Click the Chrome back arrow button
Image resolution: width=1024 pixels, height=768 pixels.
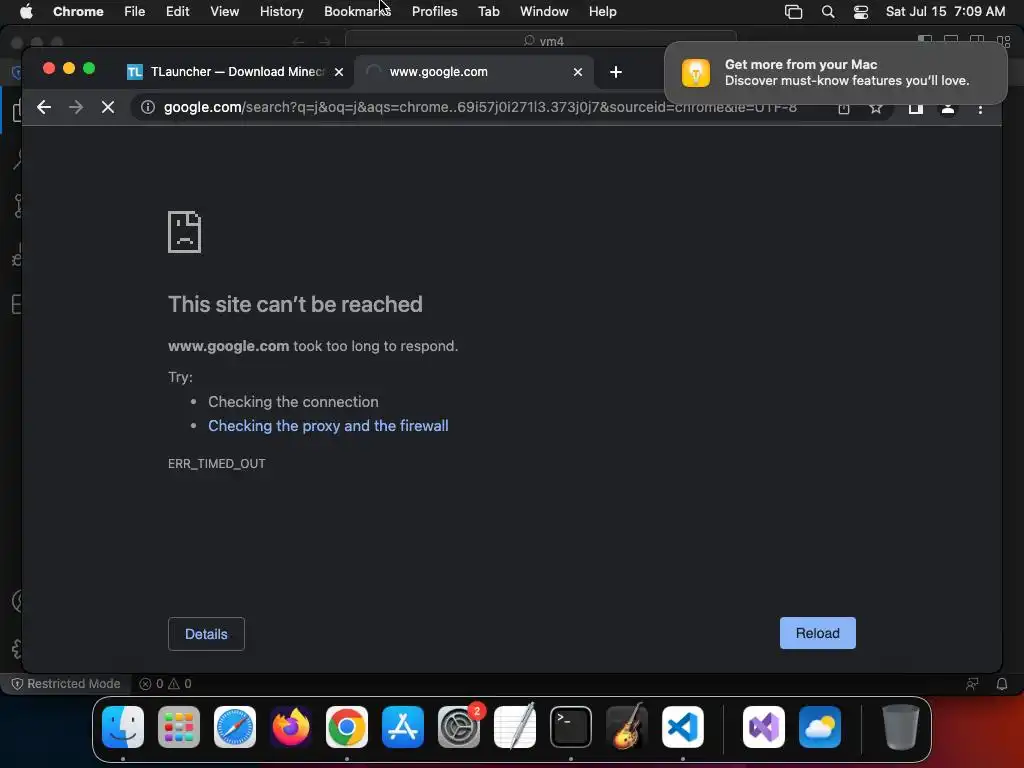click(x=44, y=107)
